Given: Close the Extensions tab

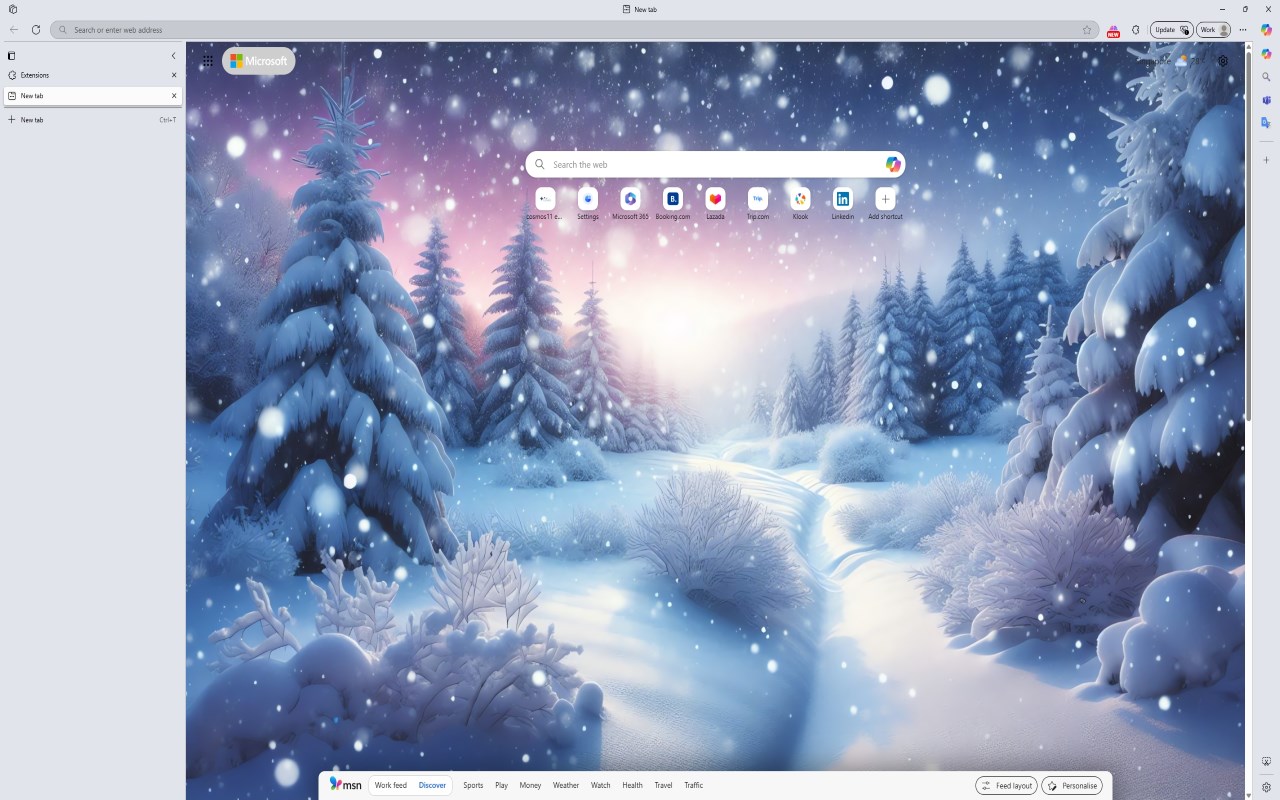Looking at the screenshot, I should [174, 75].
